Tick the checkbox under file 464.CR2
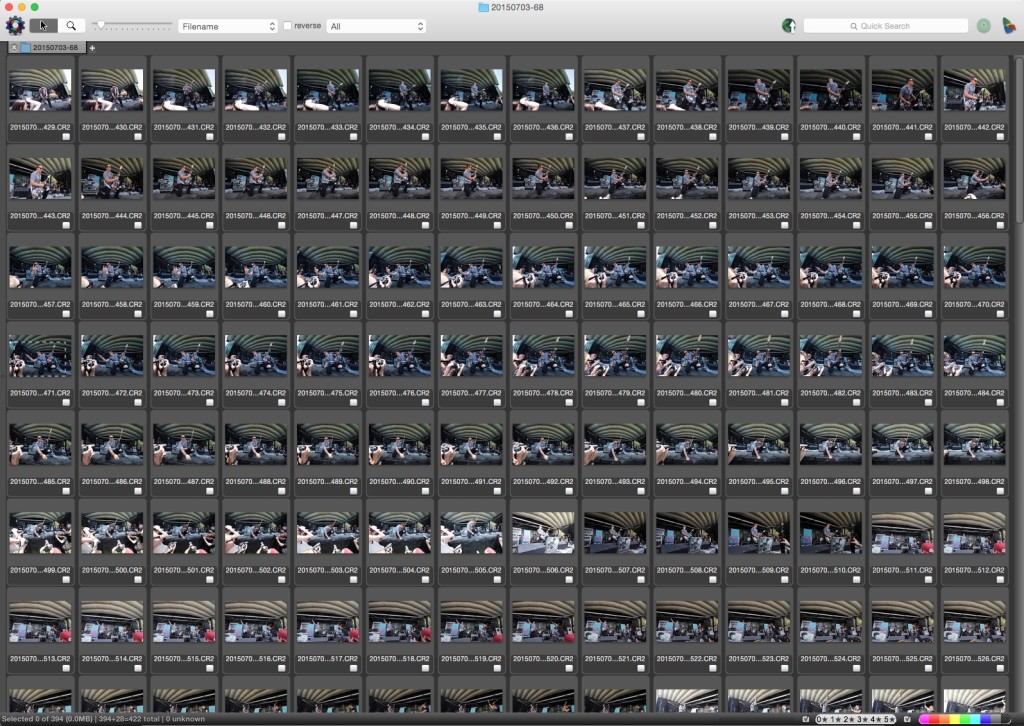1024x726 pixels. (x=569, y=314)
